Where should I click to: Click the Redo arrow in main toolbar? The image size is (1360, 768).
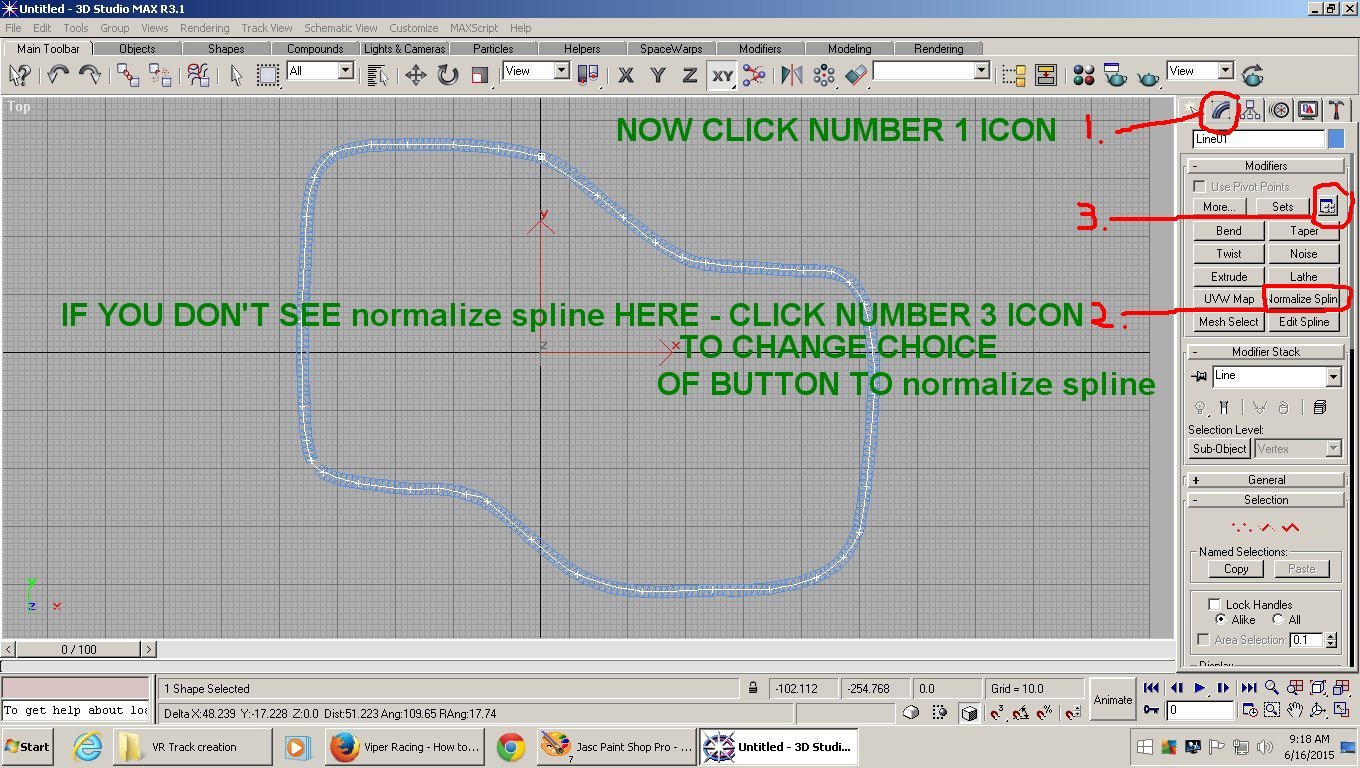tap(89, 75)
